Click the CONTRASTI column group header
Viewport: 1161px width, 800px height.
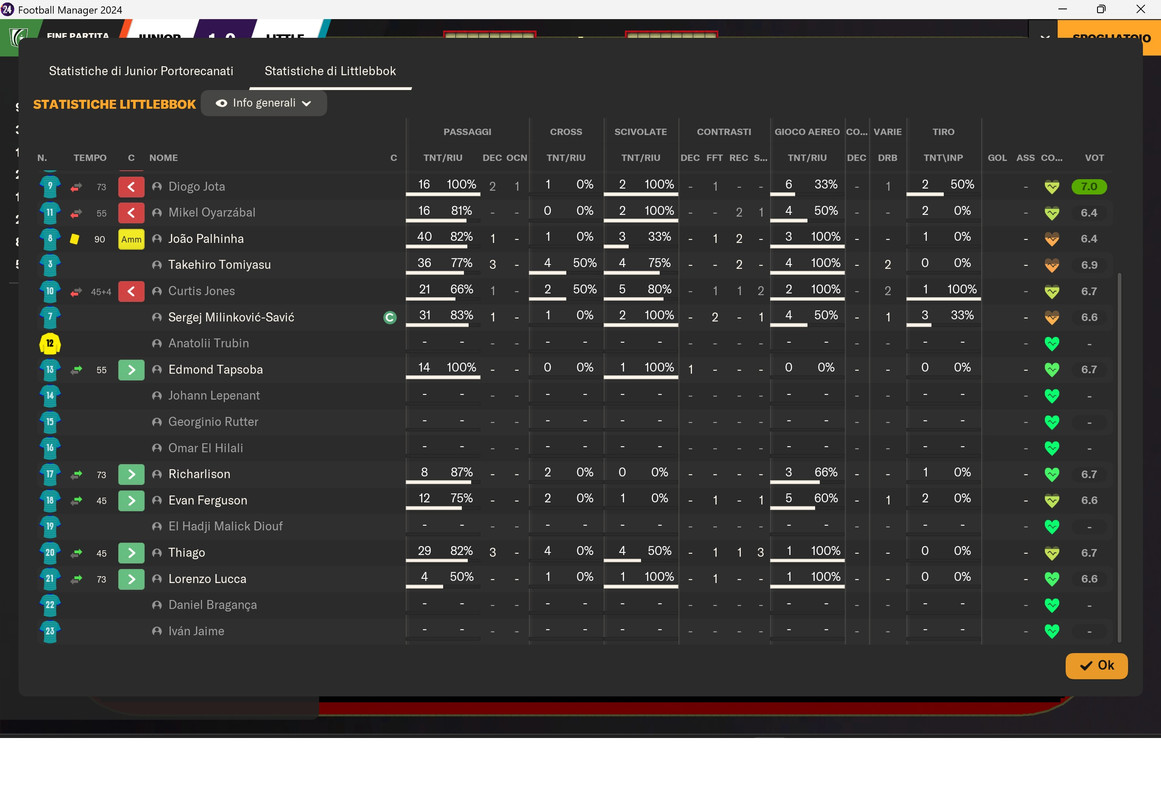point(724,132)
